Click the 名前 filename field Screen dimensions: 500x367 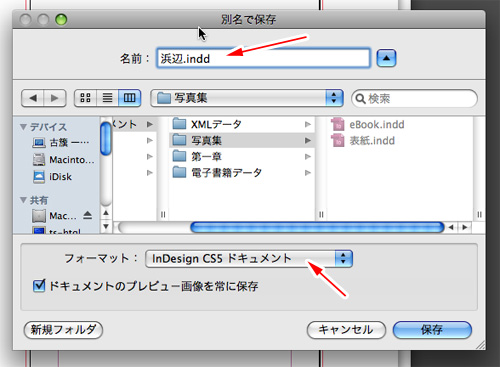263,58
